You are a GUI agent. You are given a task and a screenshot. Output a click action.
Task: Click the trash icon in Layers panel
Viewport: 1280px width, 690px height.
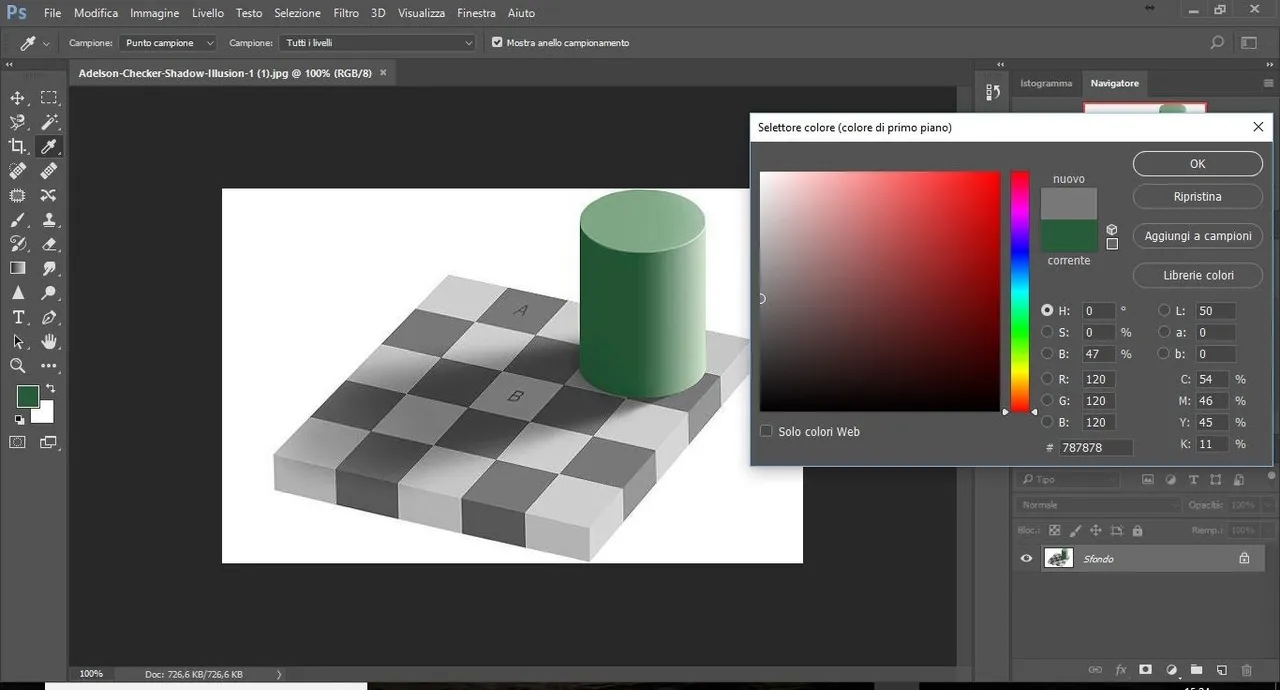tap(1246, 670)
